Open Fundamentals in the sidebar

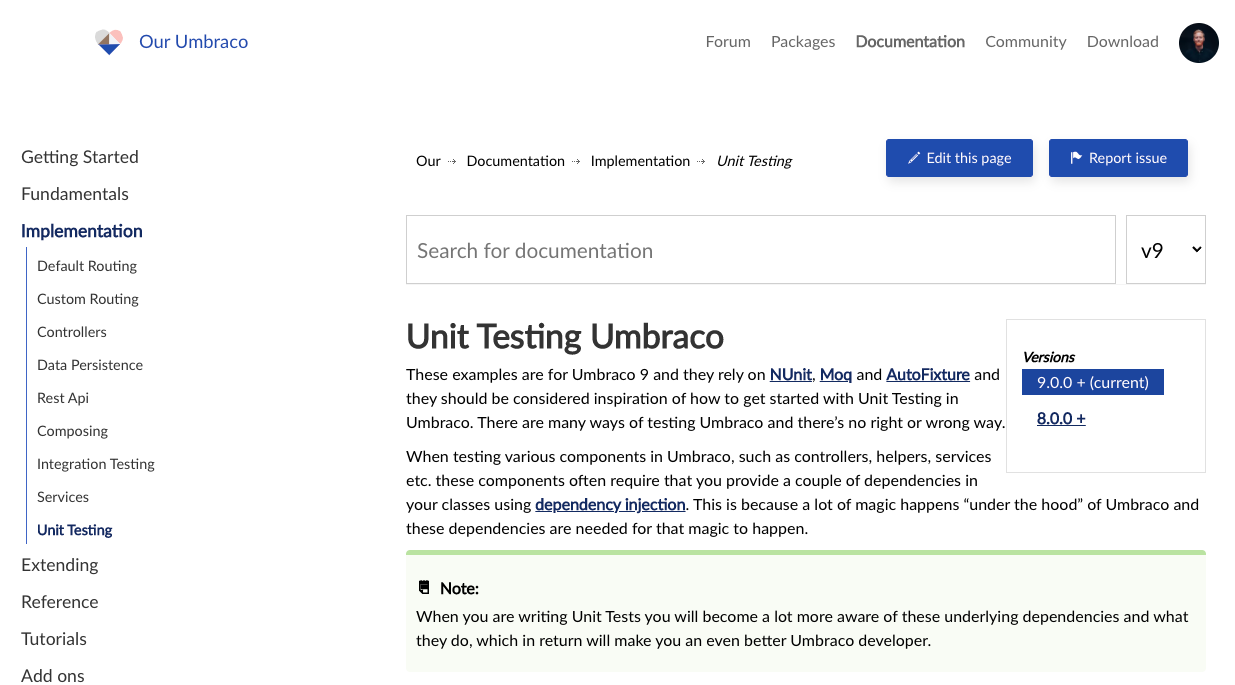coord(75,194)
